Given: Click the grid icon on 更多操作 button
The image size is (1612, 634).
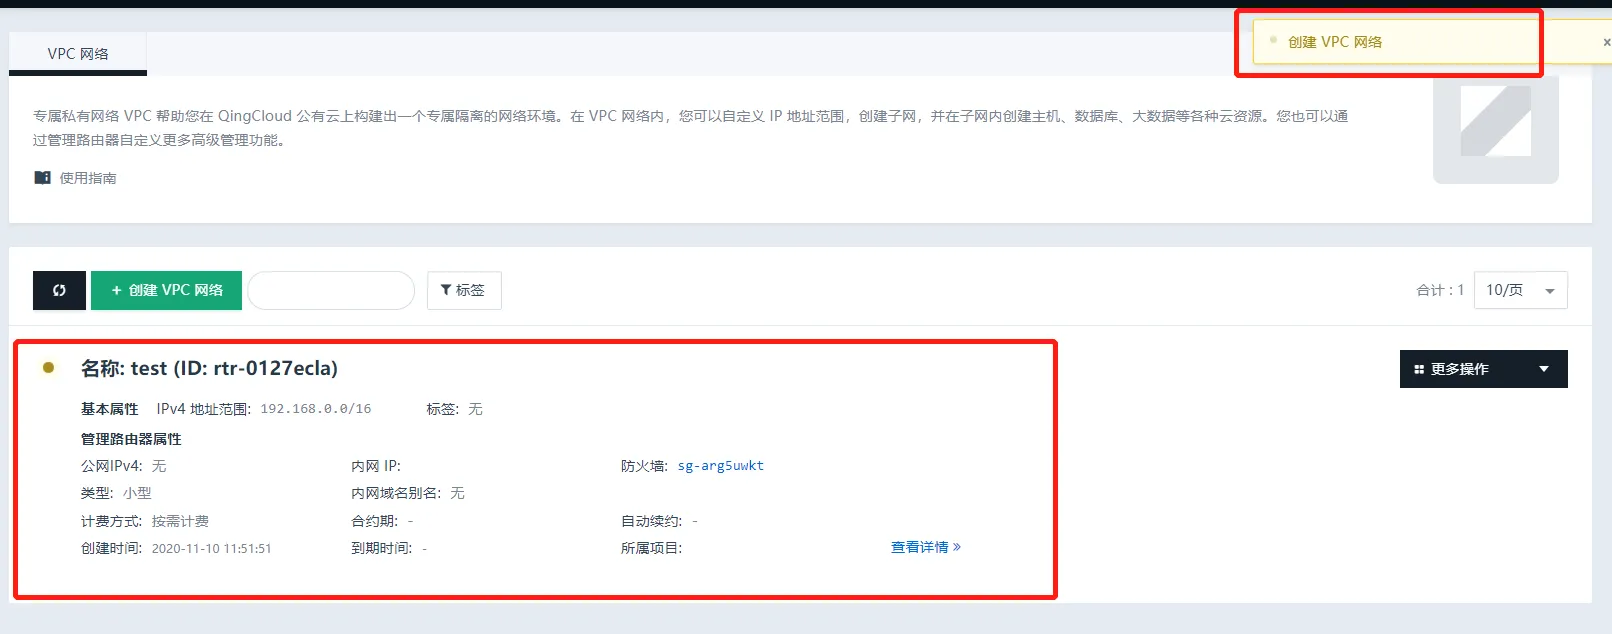Looking at the screenshot, I should tap(1419, 369).
